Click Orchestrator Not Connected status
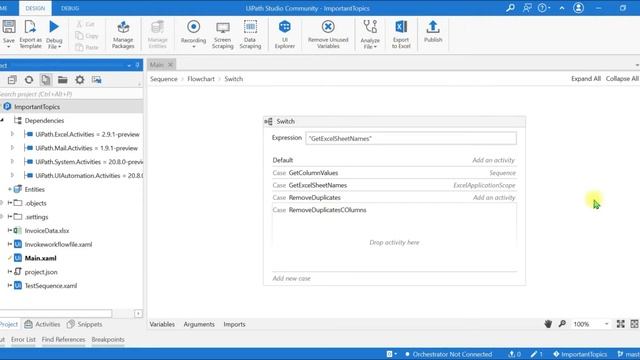 [x=449, y=354]
